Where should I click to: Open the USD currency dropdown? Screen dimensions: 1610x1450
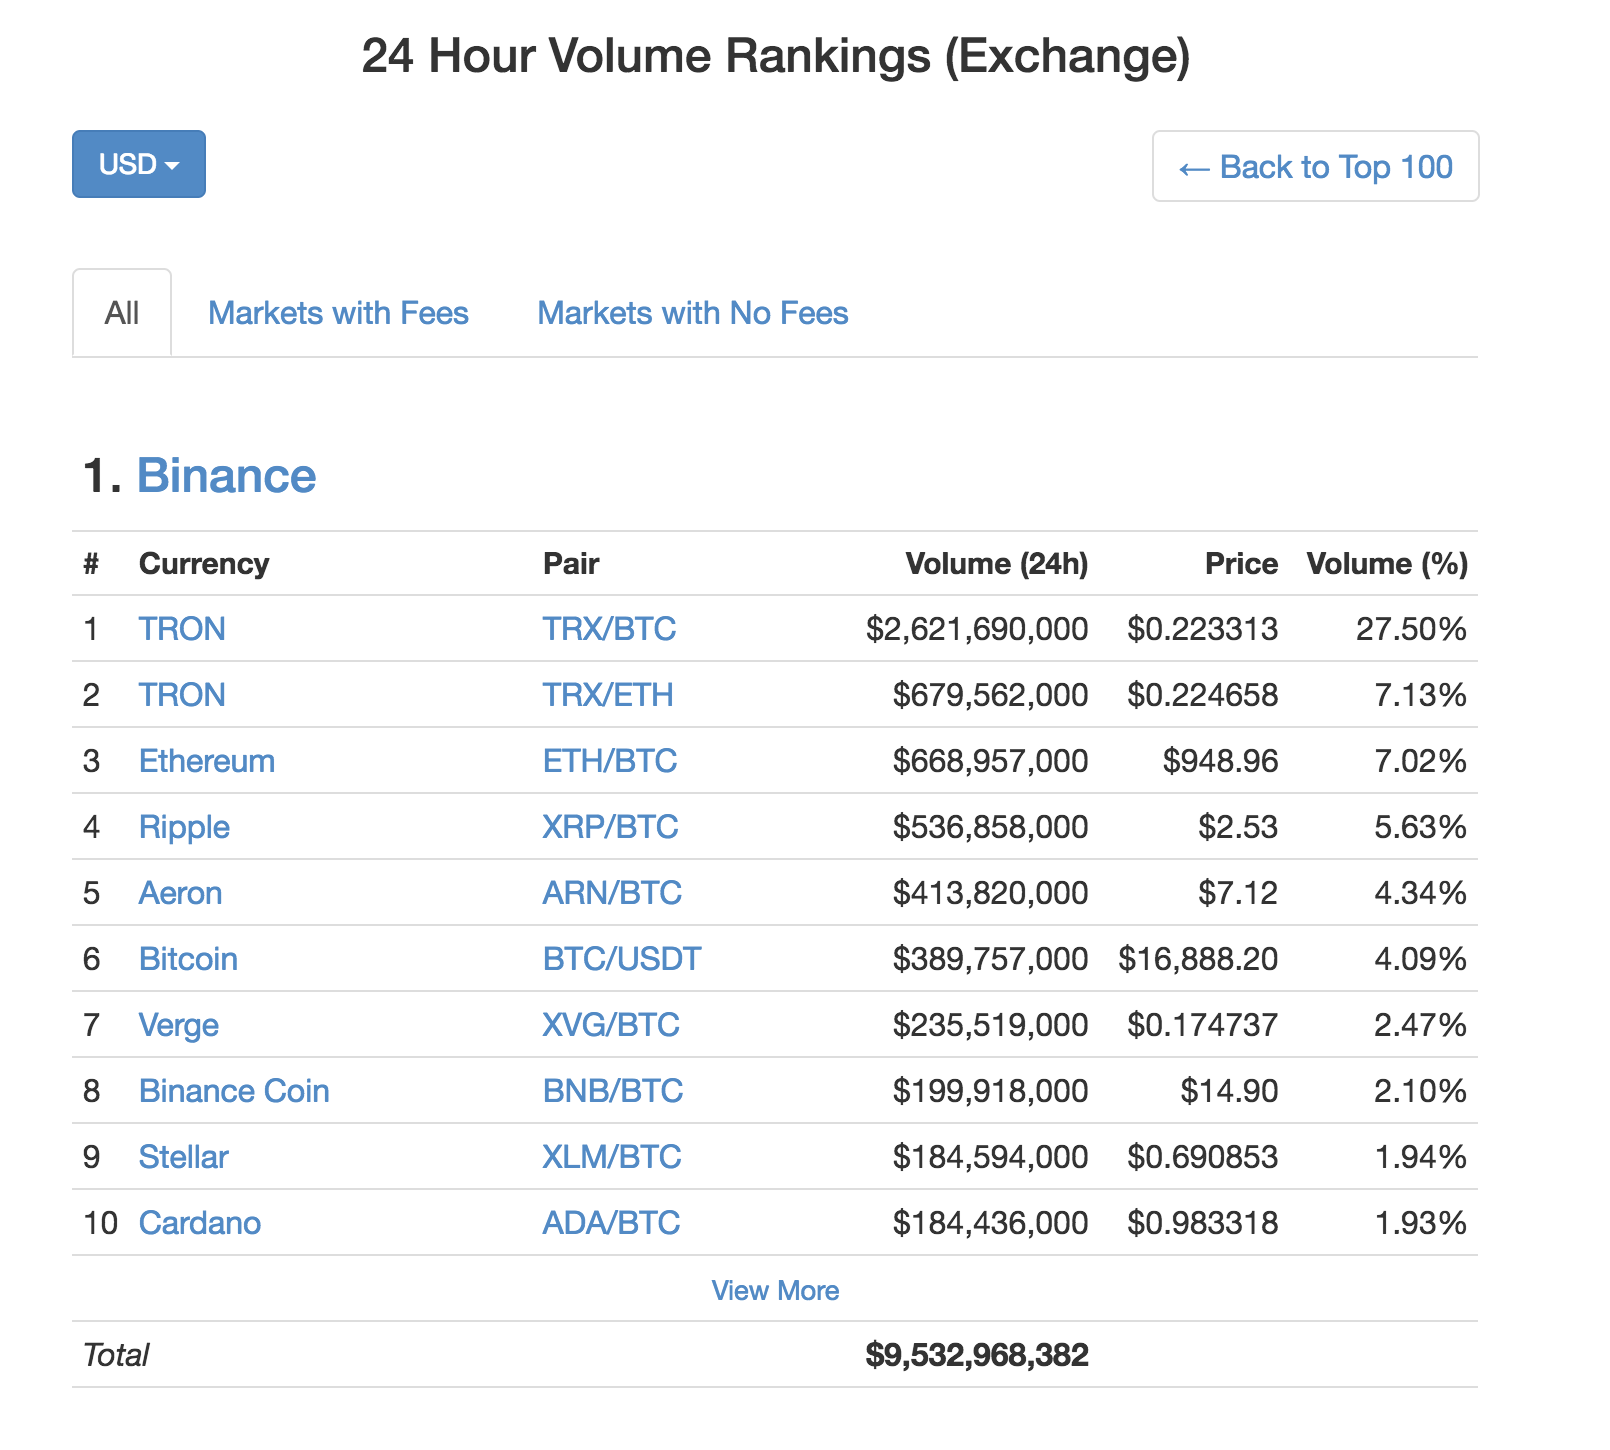pyautogui.click(x=138, y=164)
